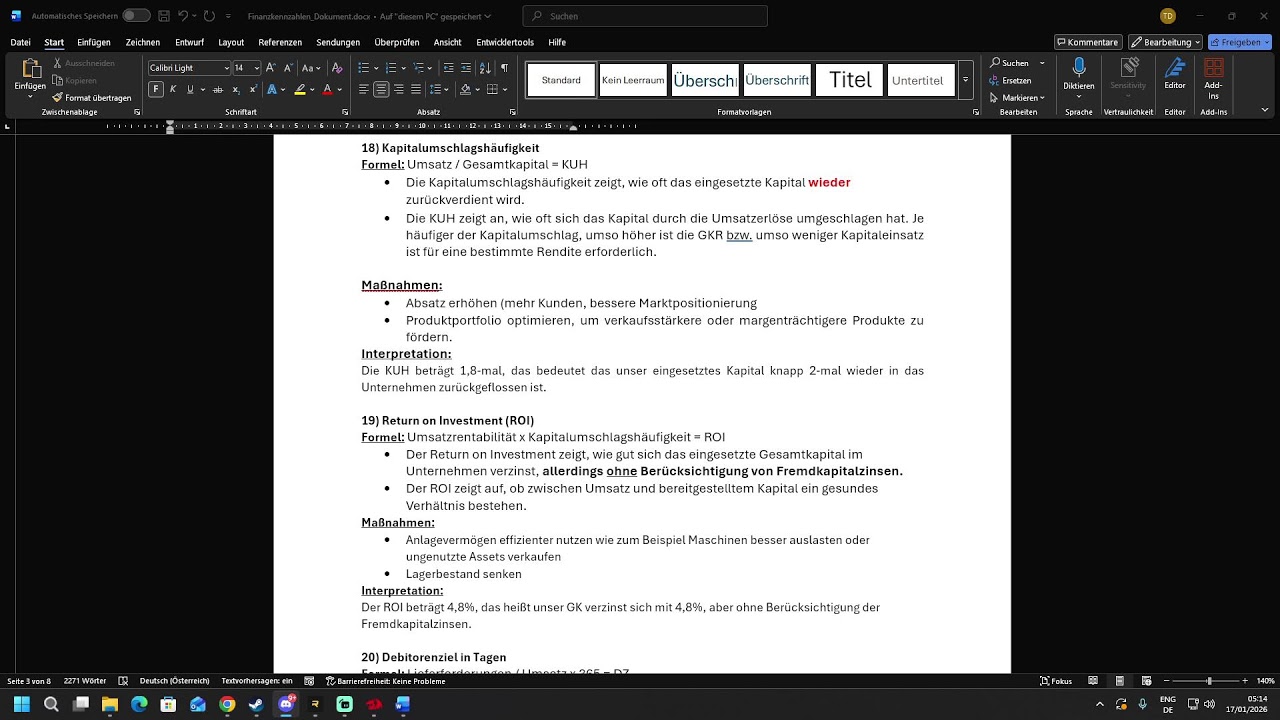Click Suchen in Bearbeiten group
1280x720 pixels.
[x=1011, y=63]
